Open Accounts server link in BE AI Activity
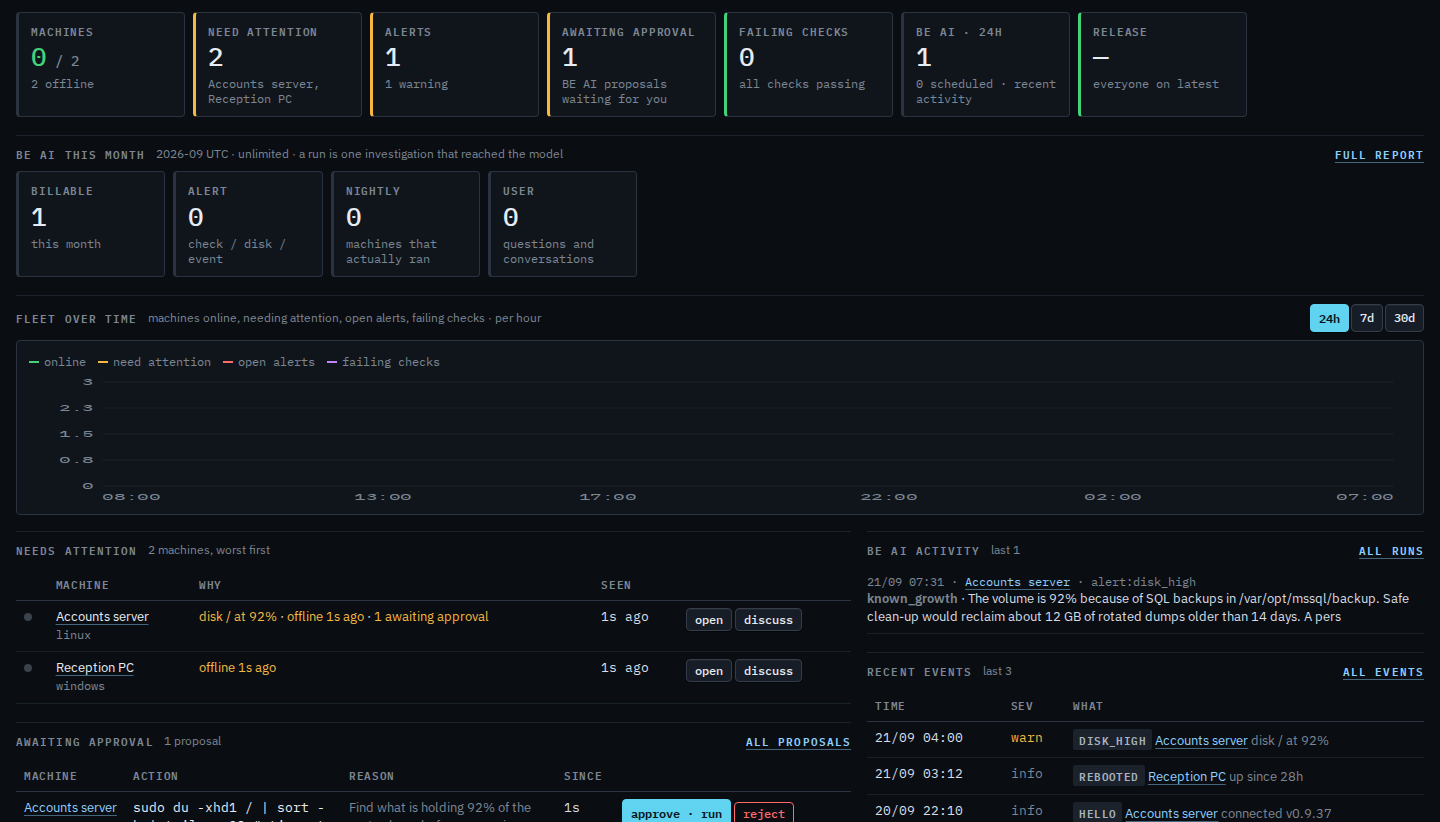 tap(1017, 582)
